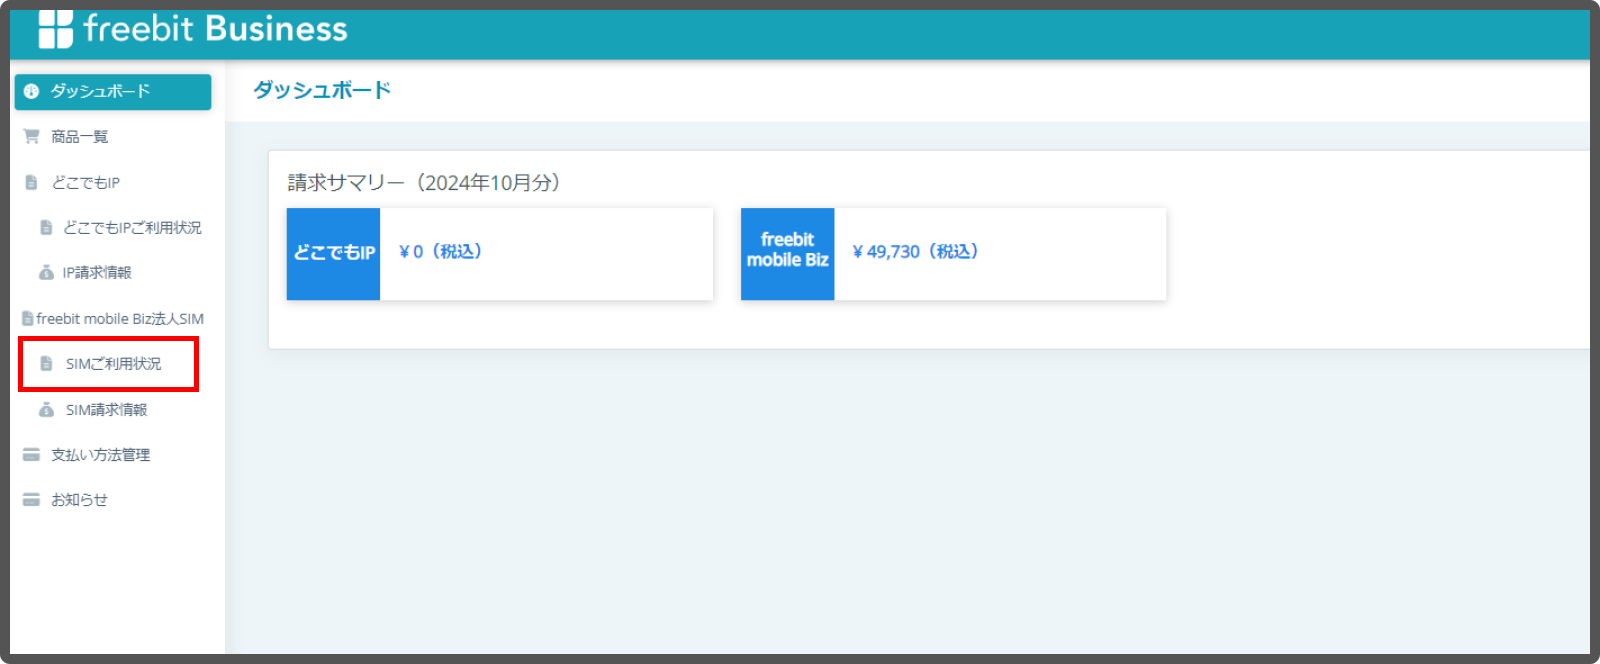Click the blue freebit mobile Biz tile
This screenshot has width=1600, height=664.
tap(787, 254)
